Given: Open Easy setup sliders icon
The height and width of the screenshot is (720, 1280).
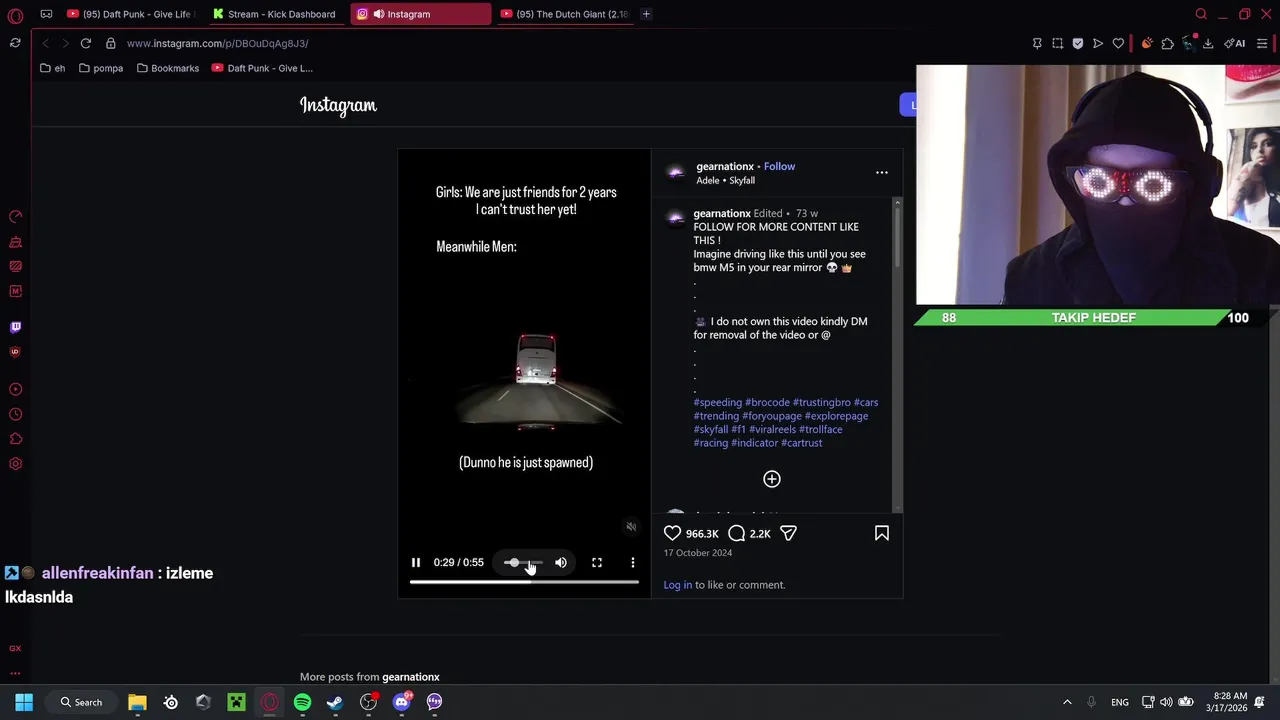Looking at the screenshot, I should [1262, 43].
